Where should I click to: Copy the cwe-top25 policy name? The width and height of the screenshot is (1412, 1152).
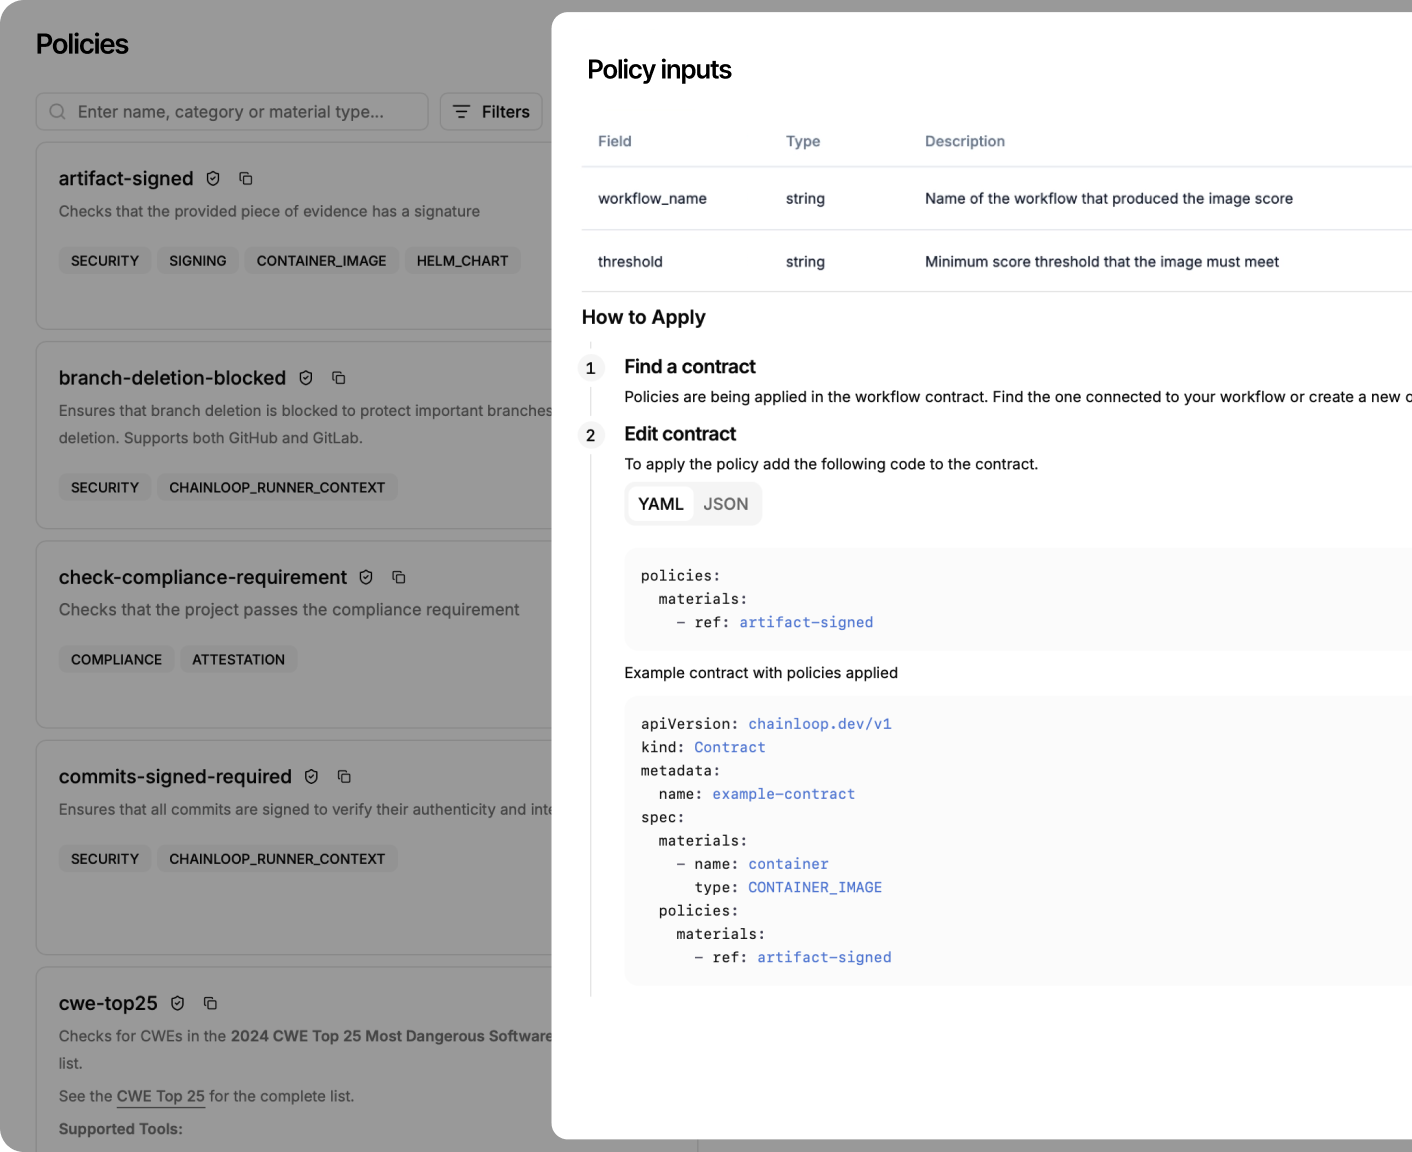210,1003
